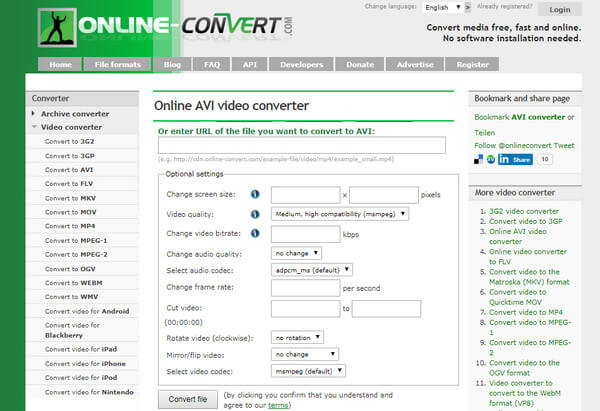Open 3G2 video converter link in list
This screenshot has height=411, width=600.
click(524, 211)
